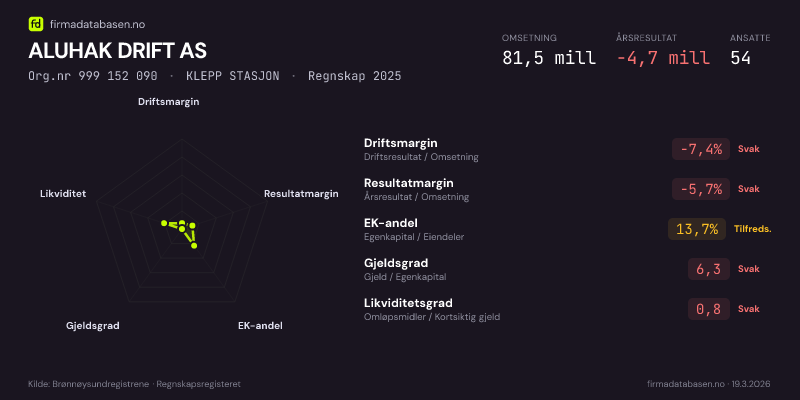Click the Gjeldsgrad axis label on radar chart
The height and width of the screenshot is (400, 800).
click(93, 326)
